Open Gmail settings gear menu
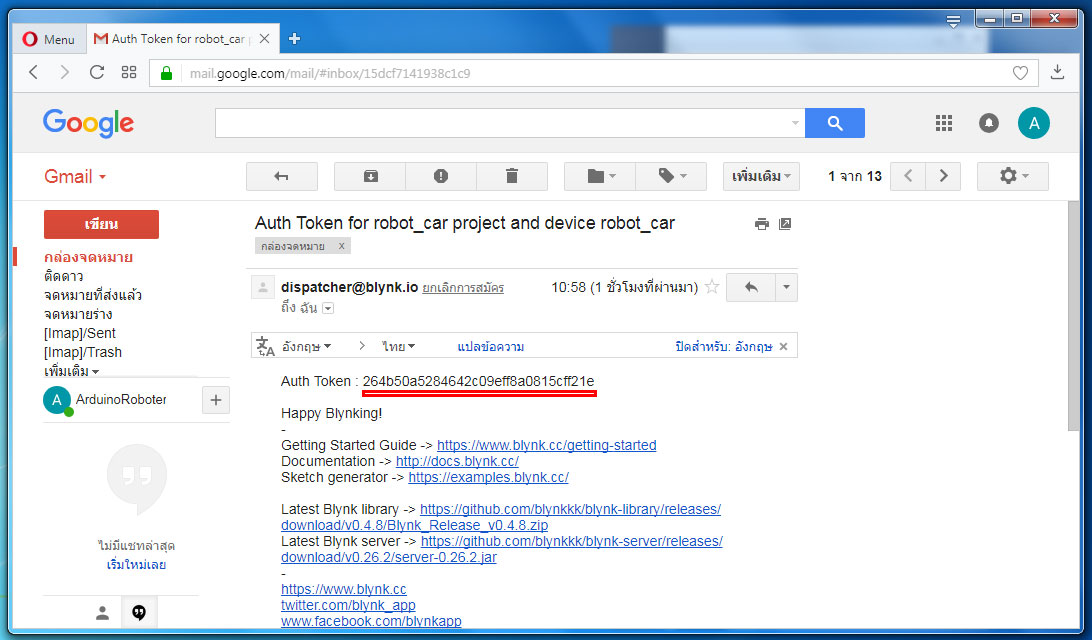Image resolution: width=1092 pixels, height=640 pixels. [1013, 176]
